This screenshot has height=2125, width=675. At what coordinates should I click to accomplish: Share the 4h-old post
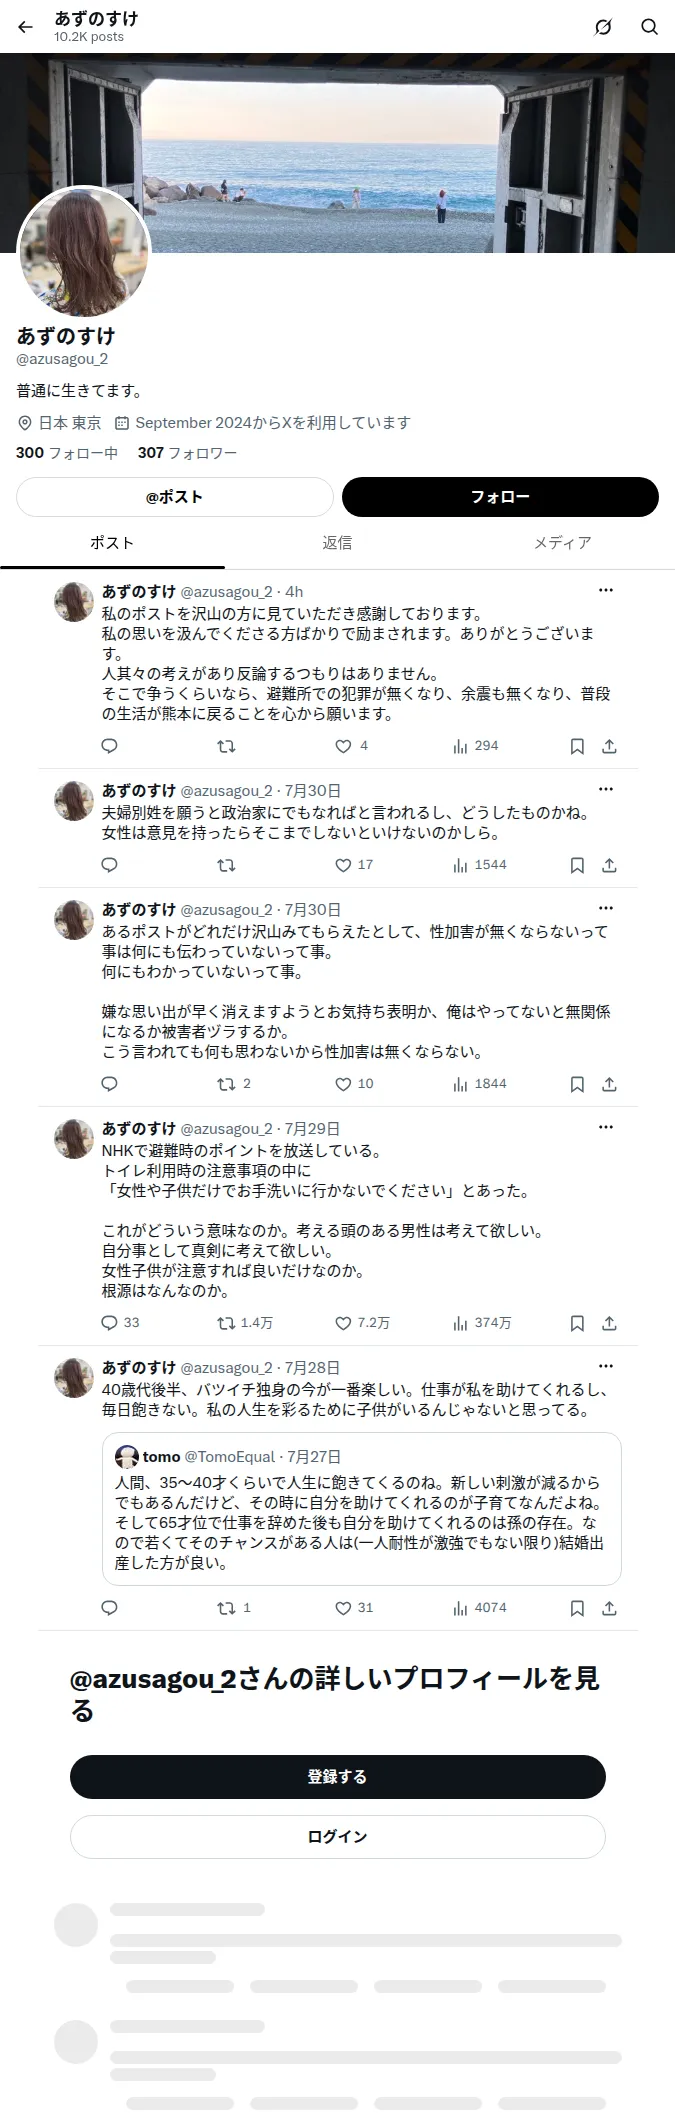click(x=609, y=746)
